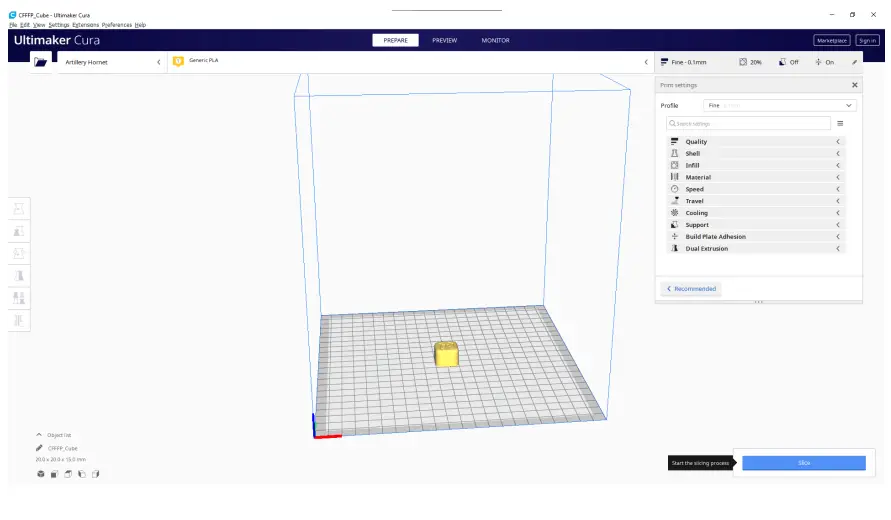This screenshot has width=891, height=520.
Task: Expand the Shell settings category
Action: coord(756,153)
